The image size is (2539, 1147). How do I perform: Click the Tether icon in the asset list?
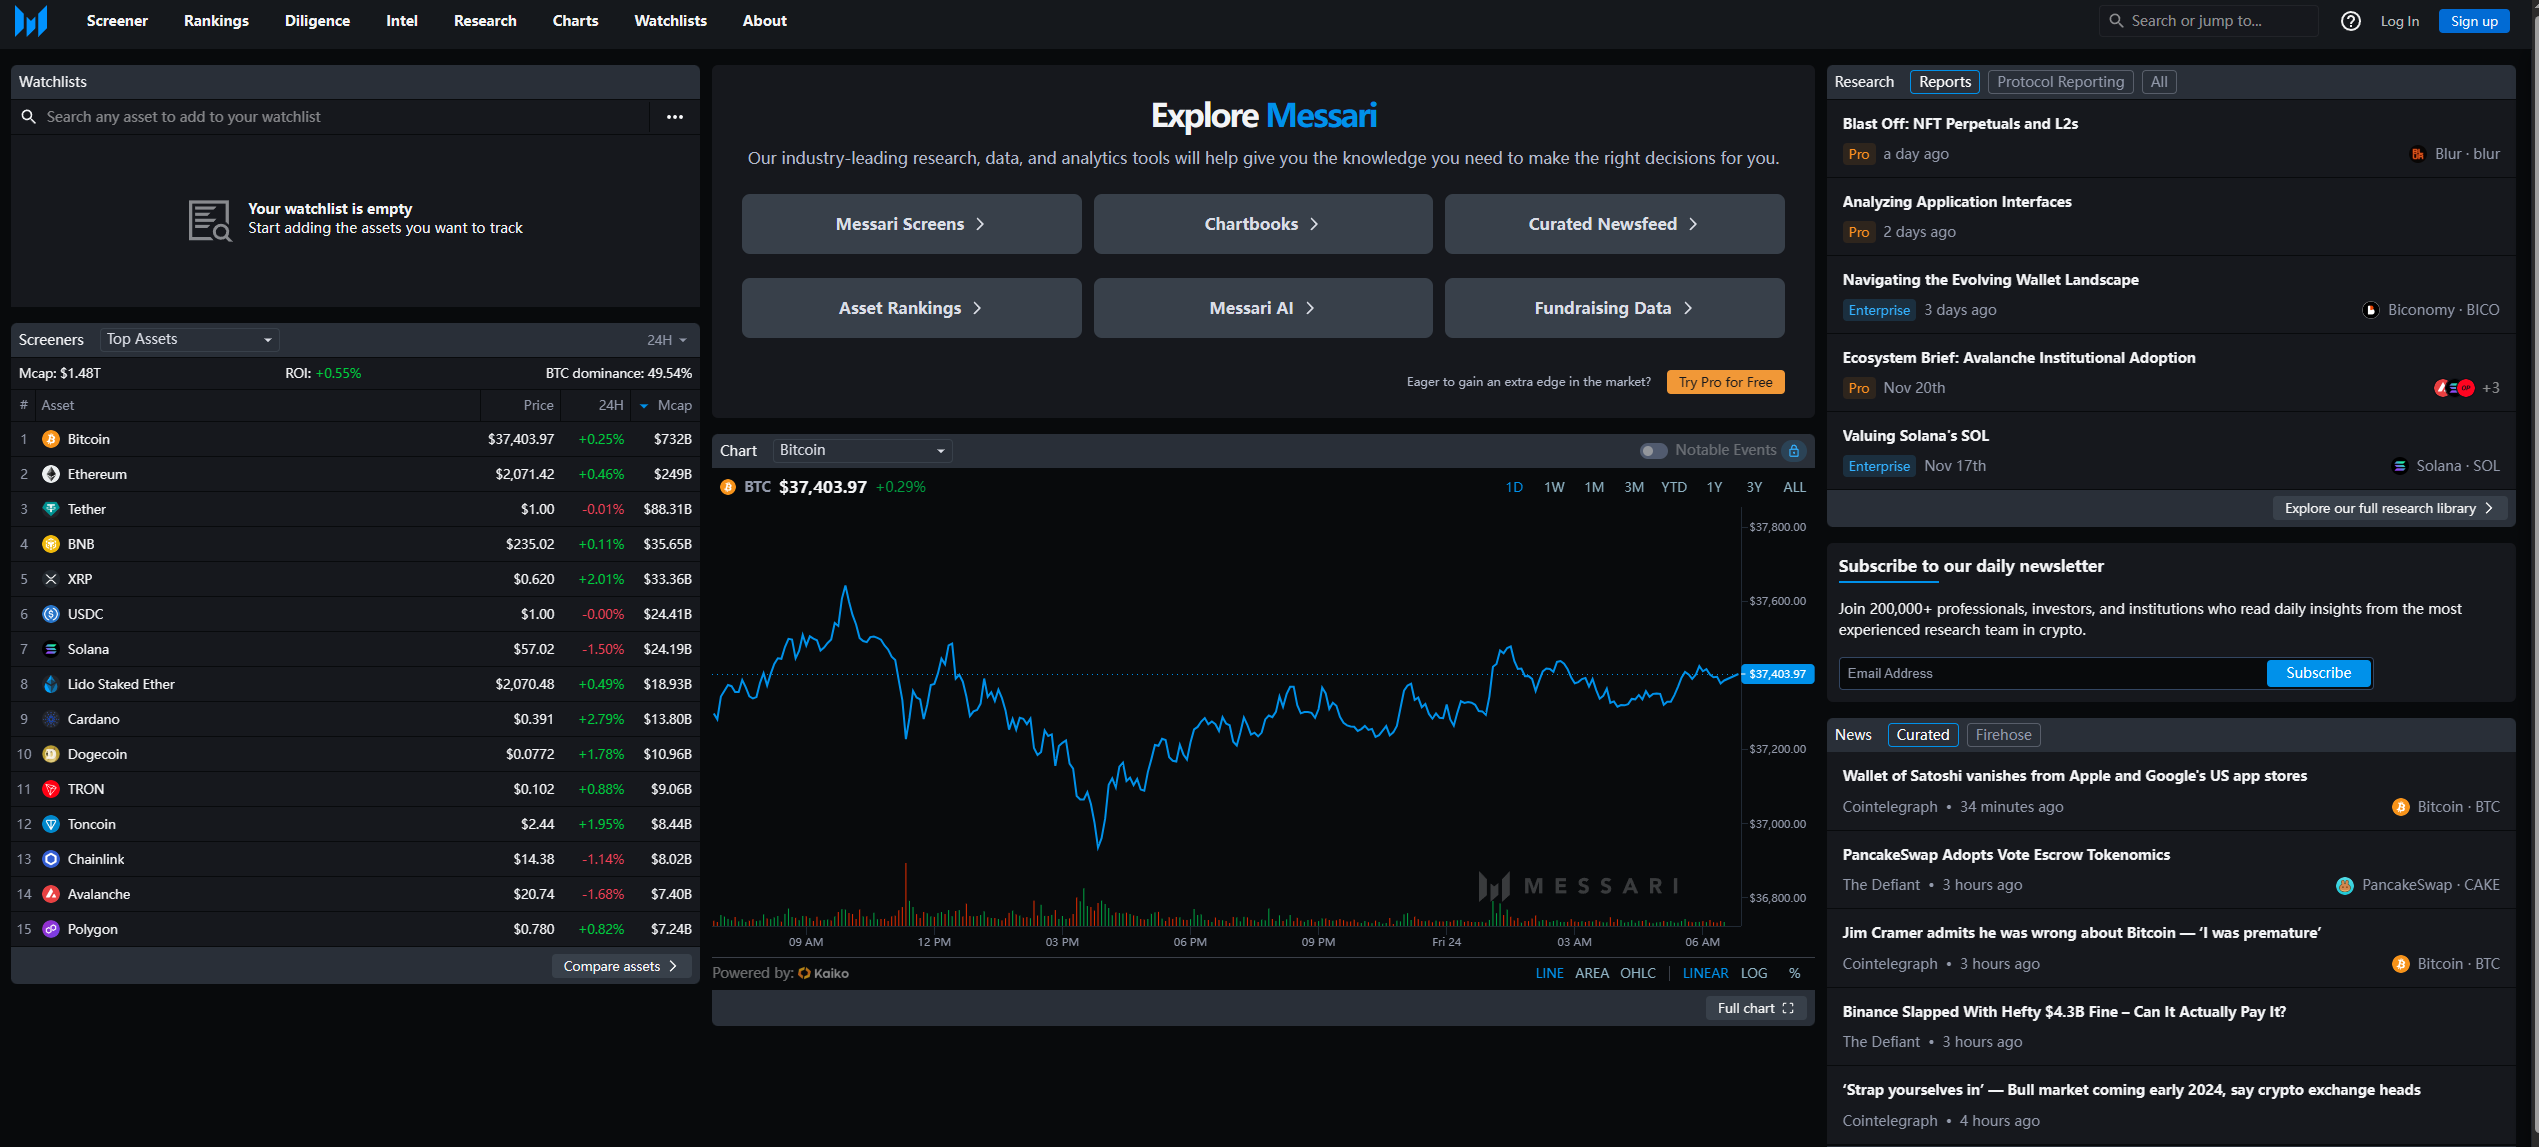(51, 509)
